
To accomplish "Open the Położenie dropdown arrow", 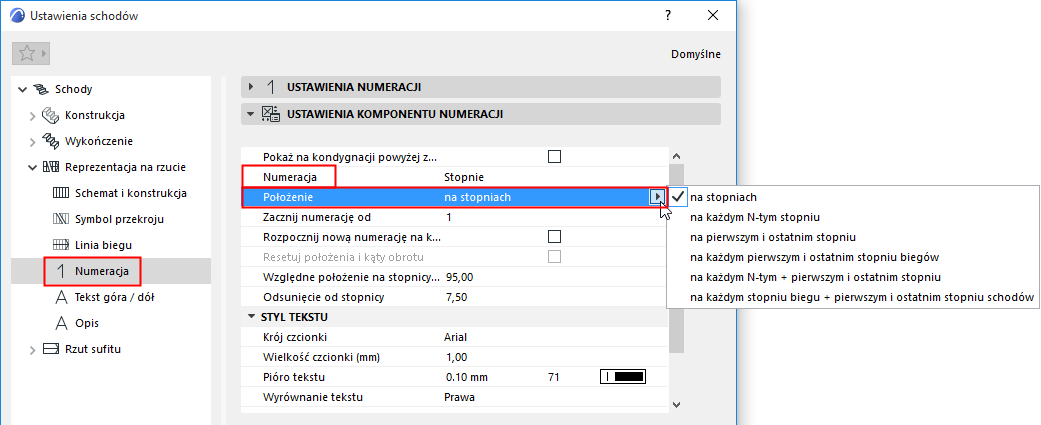I will click(657, 197).
